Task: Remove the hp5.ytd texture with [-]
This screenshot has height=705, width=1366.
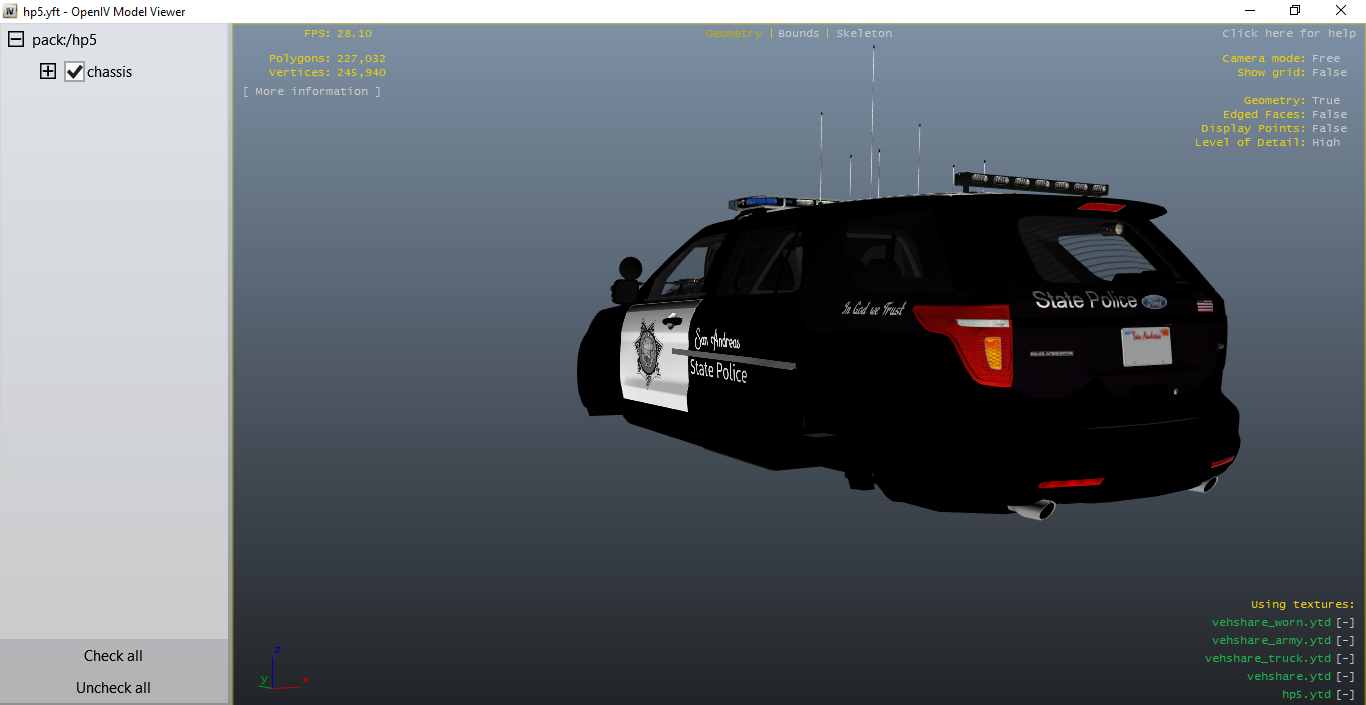Action: click(x=1345, y=695)
